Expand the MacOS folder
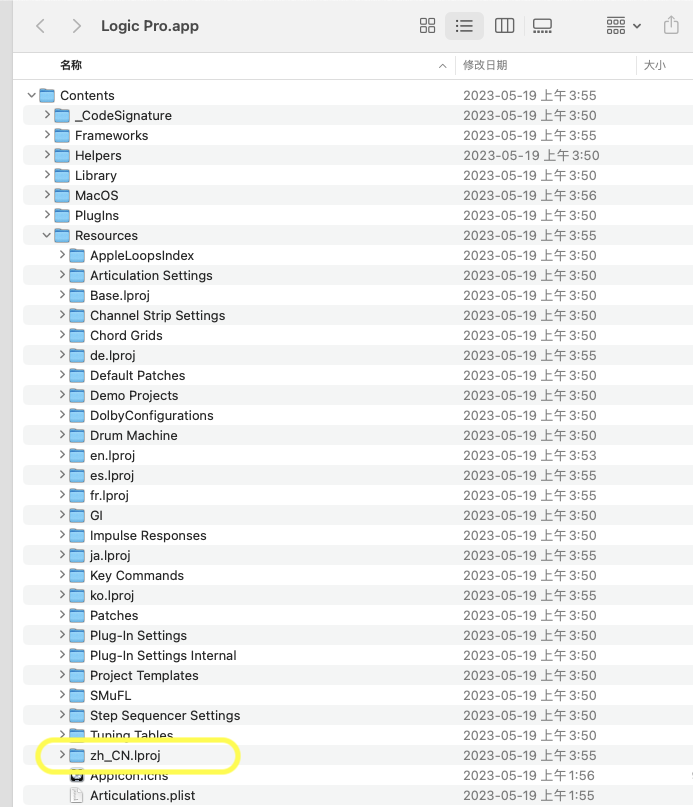Screen dimensions: 693x807 tap(47, 195)
